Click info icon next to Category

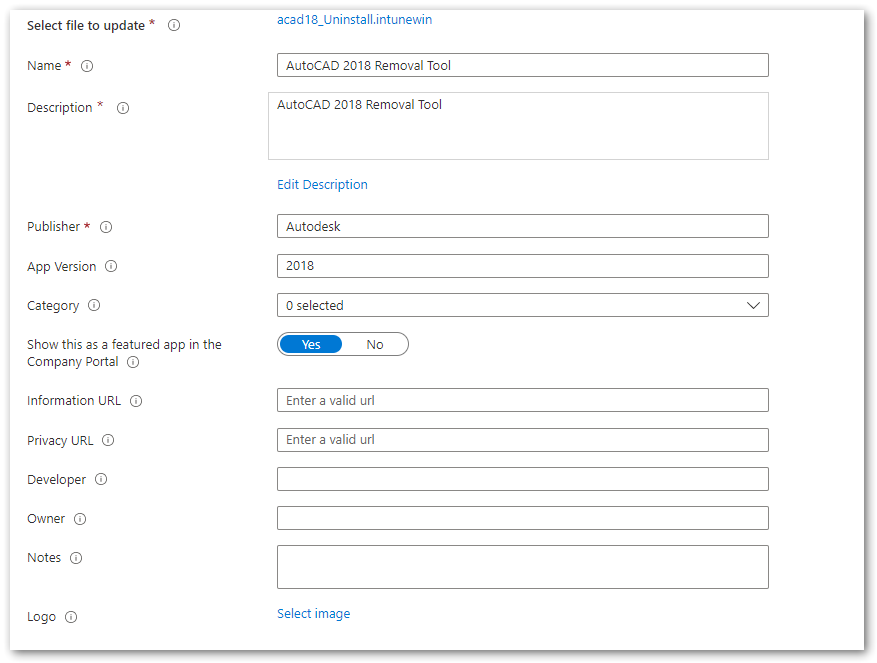pos(94,306)
